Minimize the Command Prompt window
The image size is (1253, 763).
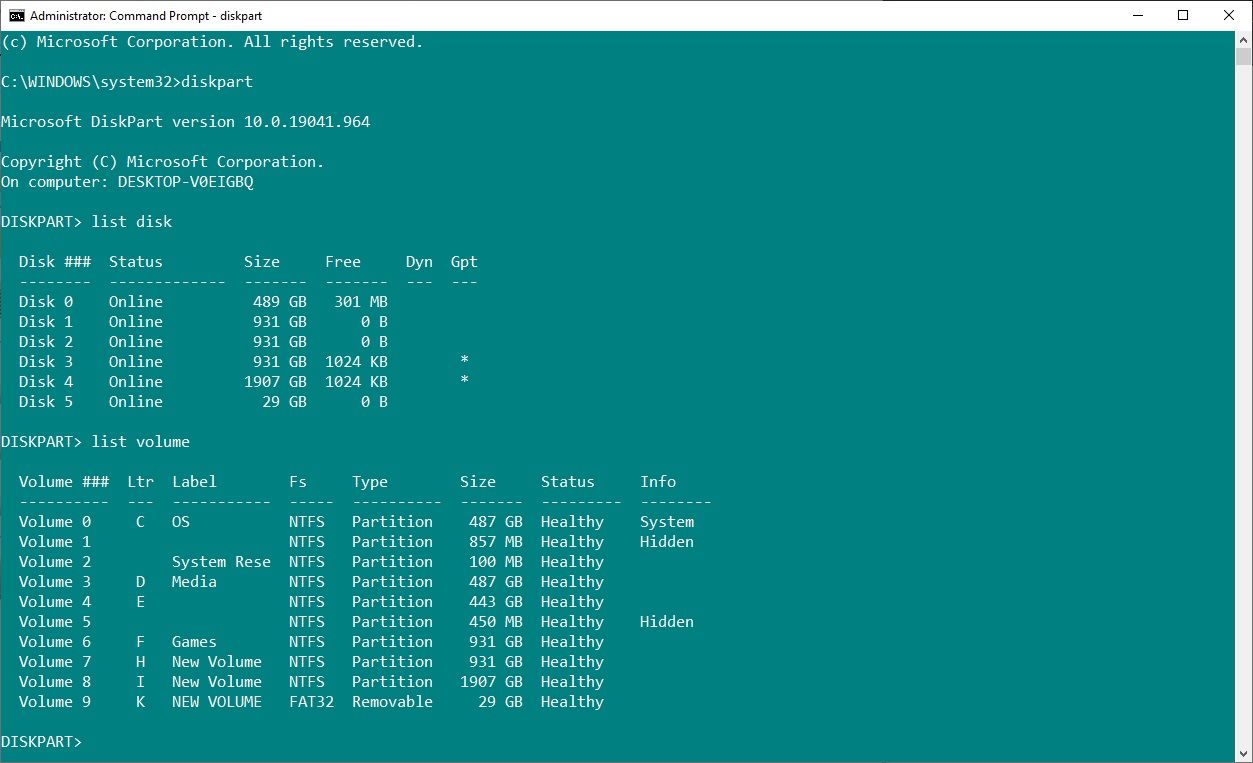pyautogui.click(x=1138, y=15)
